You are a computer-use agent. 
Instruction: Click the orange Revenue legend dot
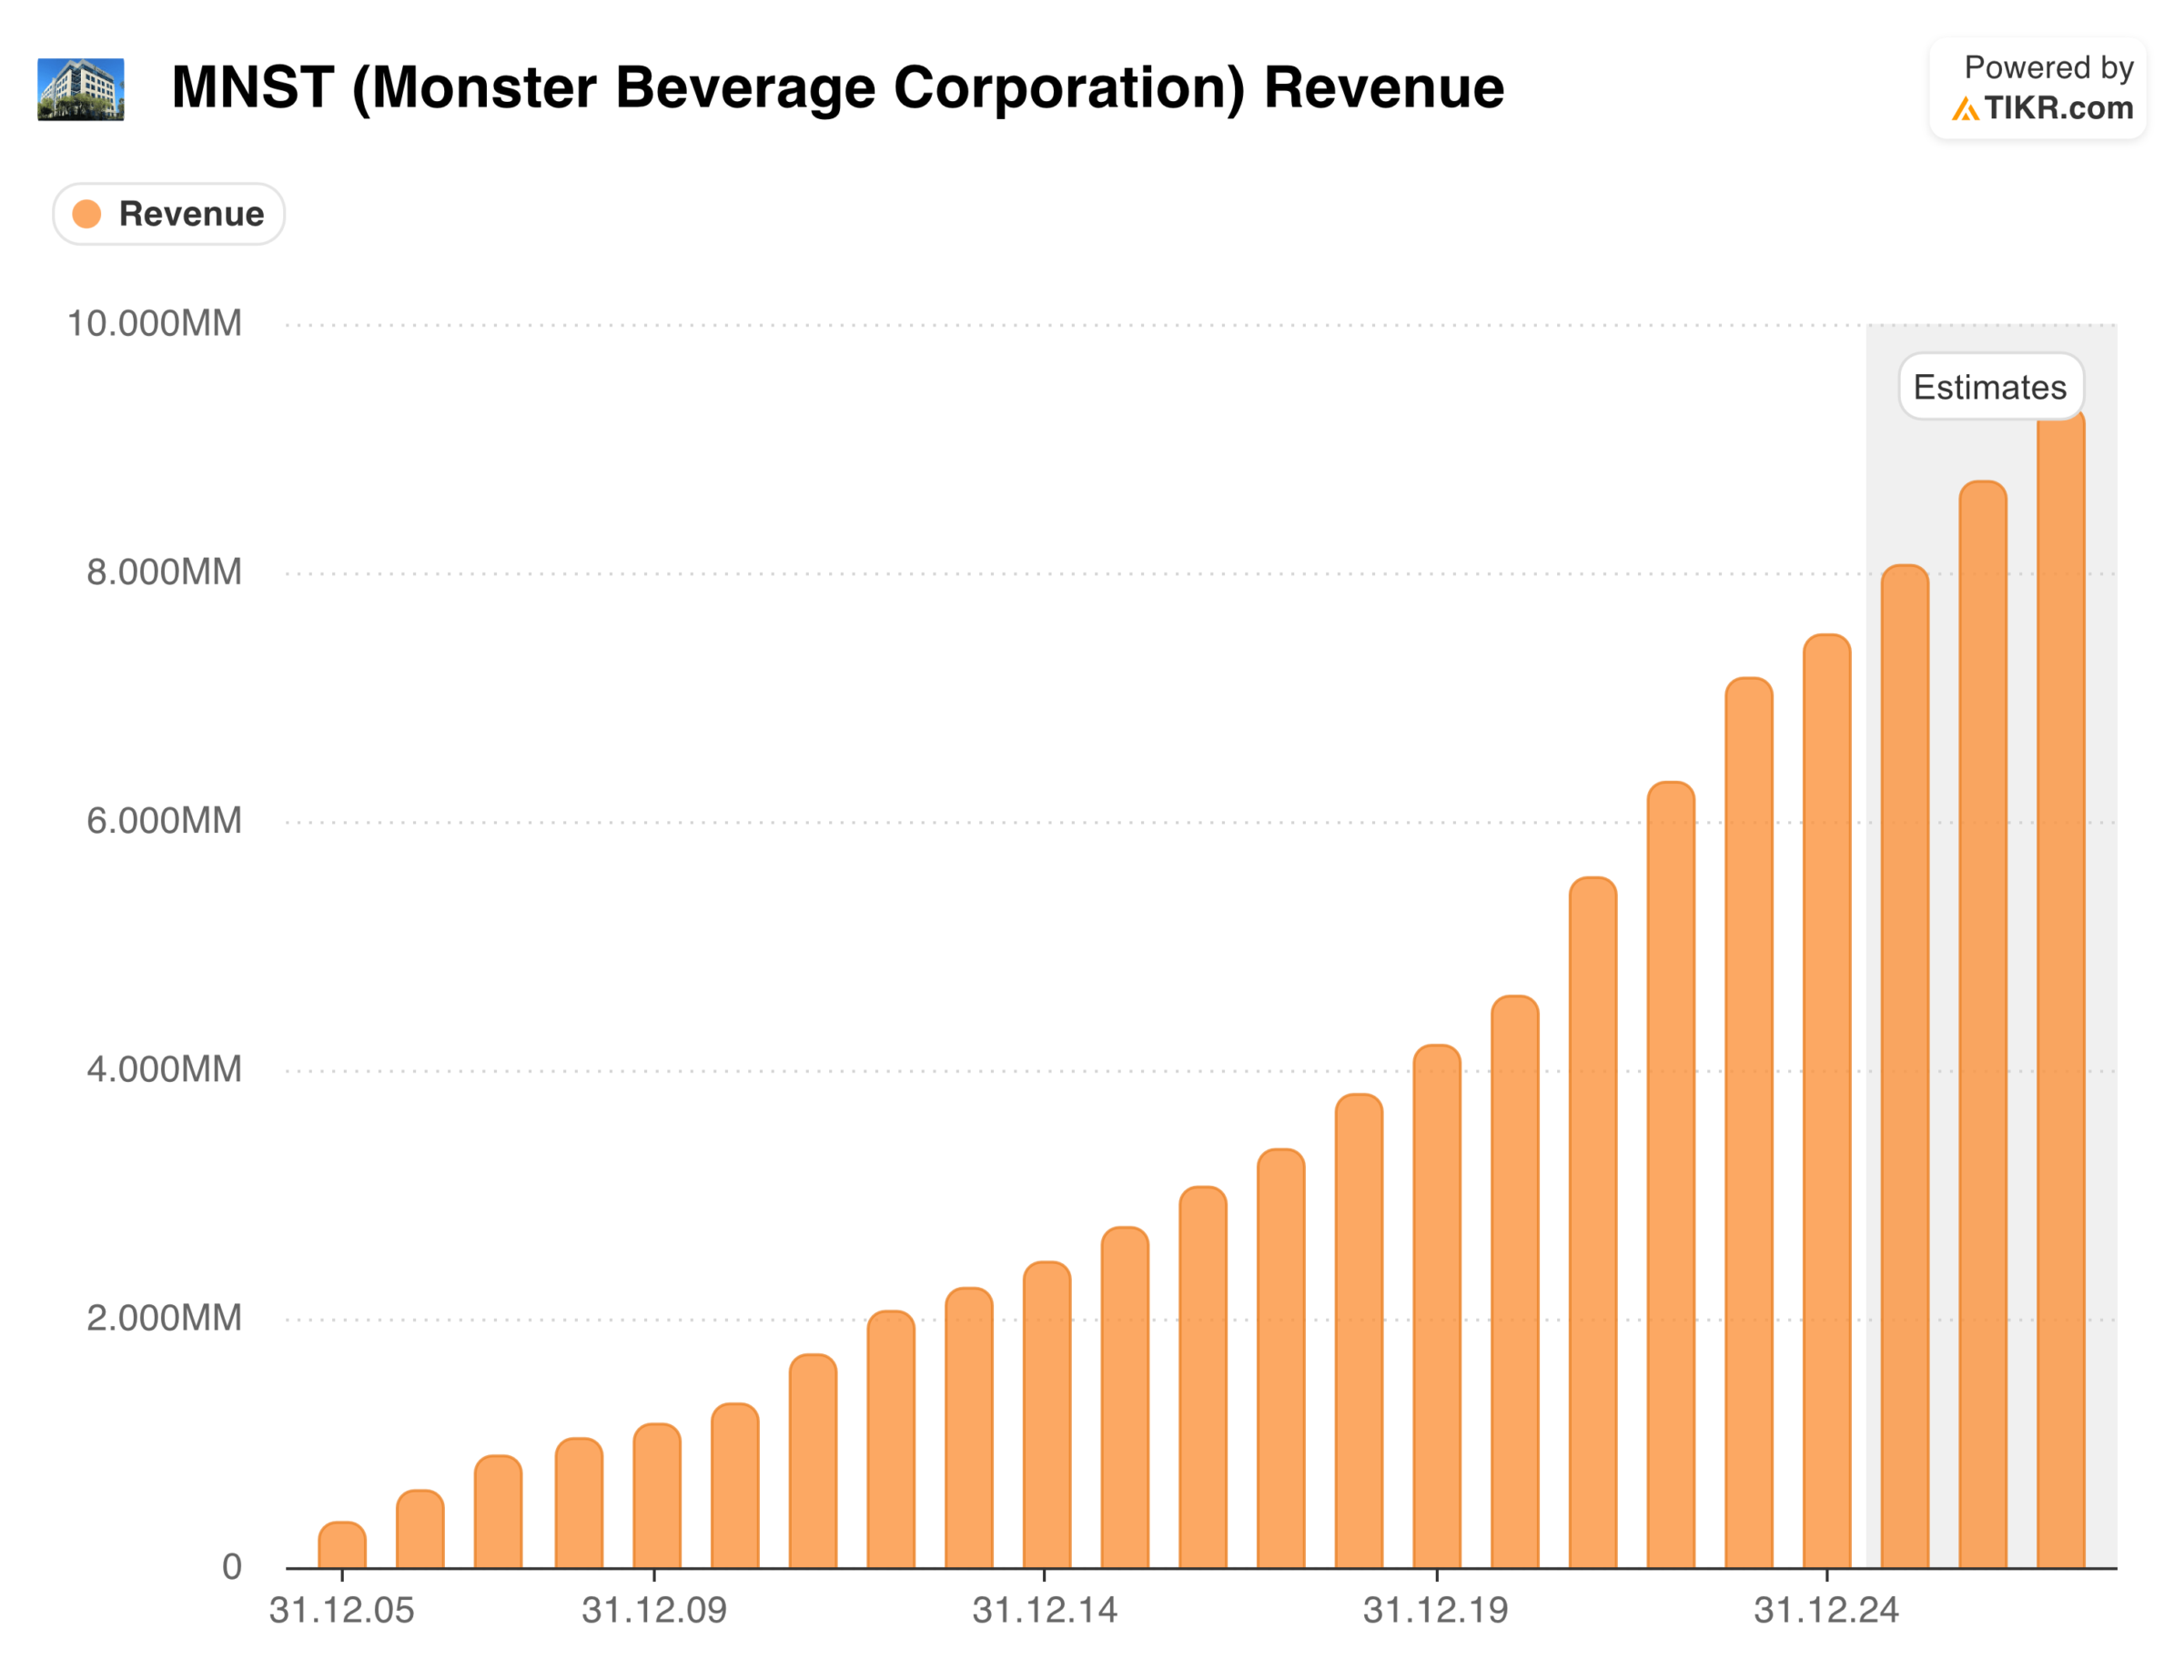[x=88, y=214]
